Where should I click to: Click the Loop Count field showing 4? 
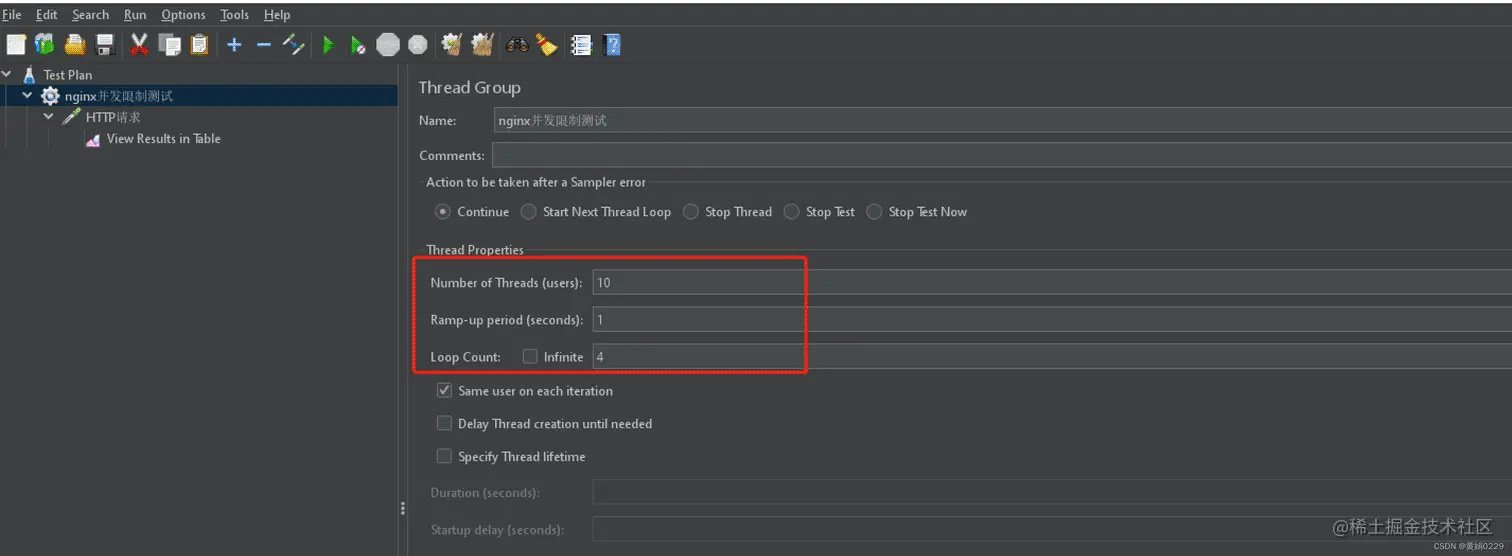tap(1052, 356)
